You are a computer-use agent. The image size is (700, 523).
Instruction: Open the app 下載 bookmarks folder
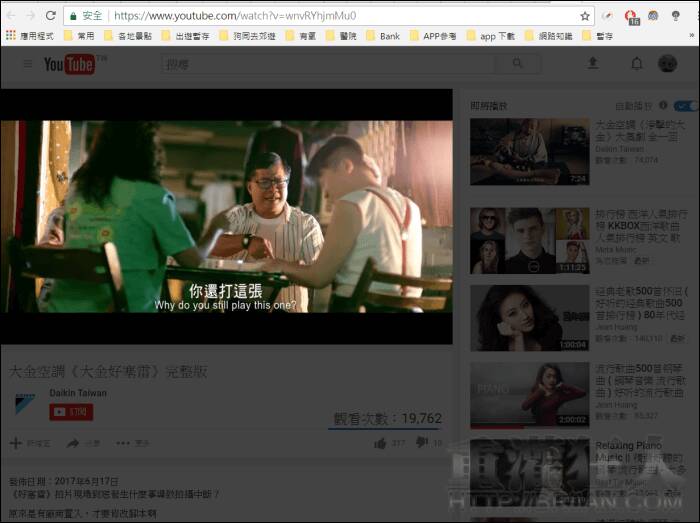pos(491,36)
